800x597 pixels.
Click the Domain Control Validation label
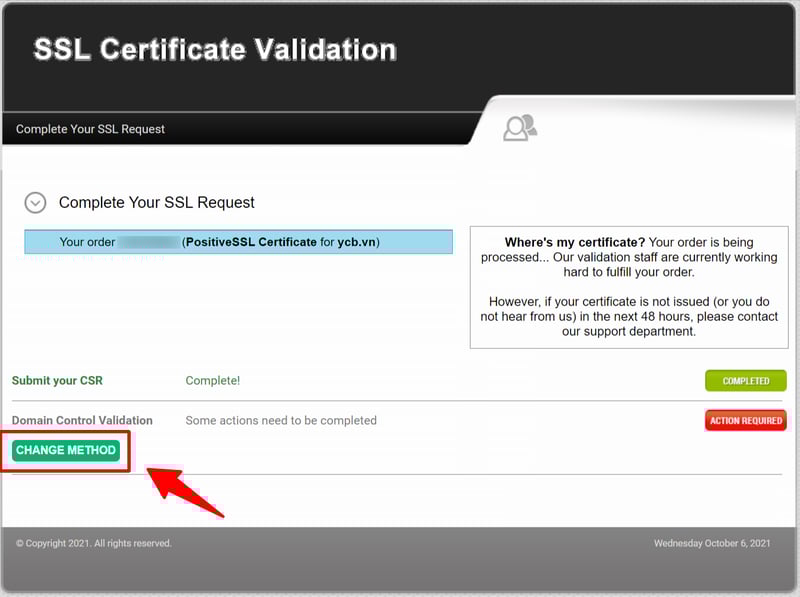pos(82,421)
